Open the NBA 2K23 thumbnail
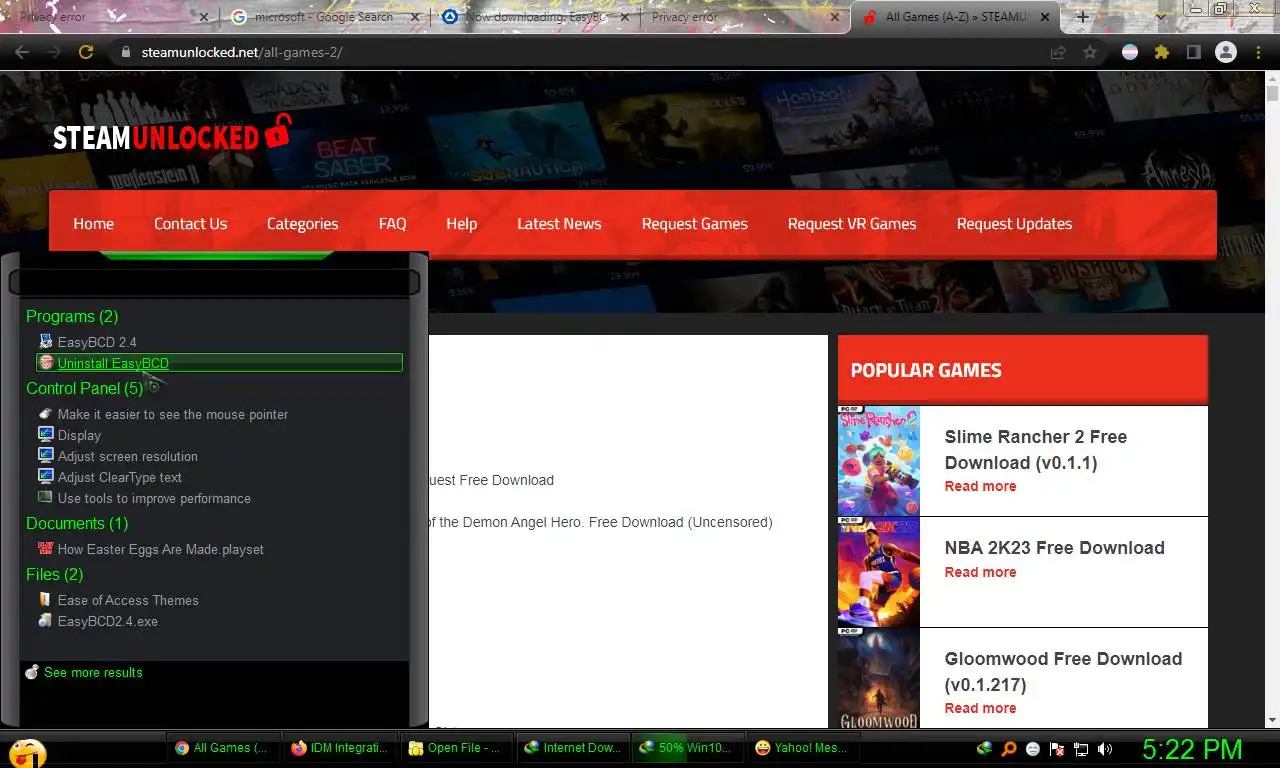Image resolution: width=1280 pixels, height=768 pixels. 879,572
